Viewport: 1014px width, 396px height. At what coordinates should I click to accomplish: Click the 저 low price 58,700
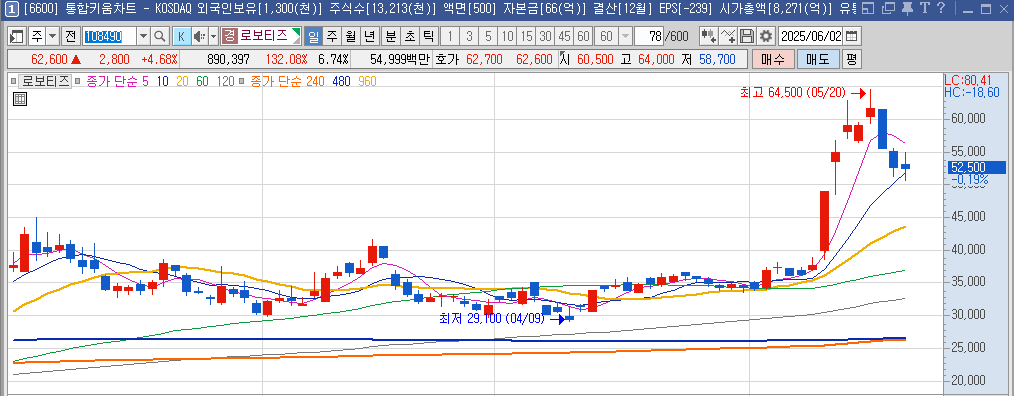pos(717,60)
